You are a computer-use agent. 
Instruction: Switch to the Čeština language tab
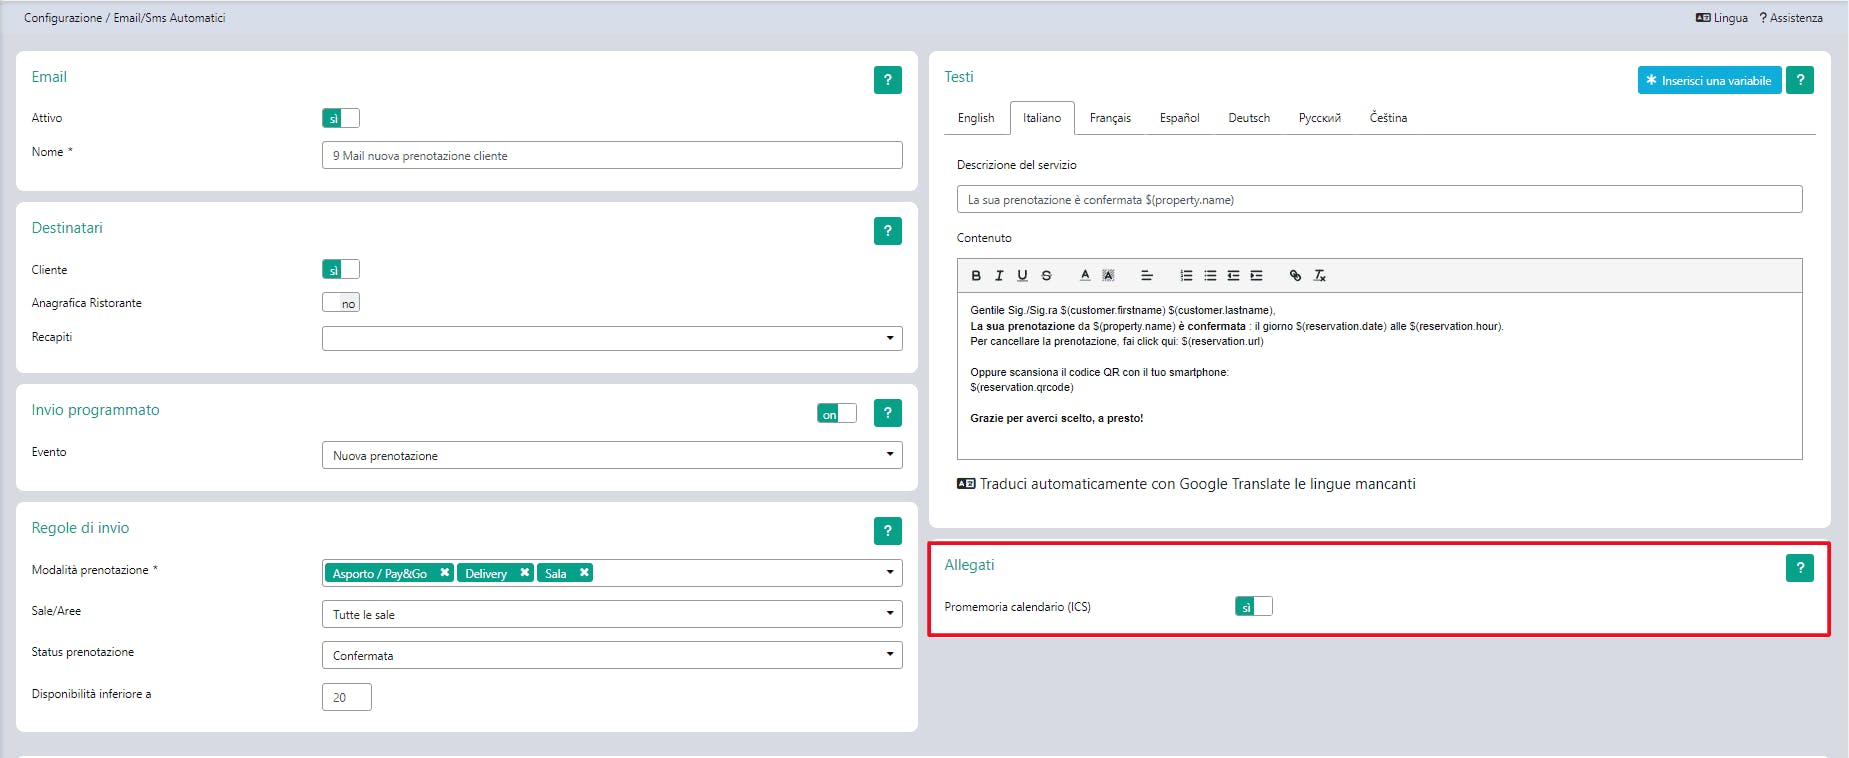pyautogui.click(x=1388, y=118)
